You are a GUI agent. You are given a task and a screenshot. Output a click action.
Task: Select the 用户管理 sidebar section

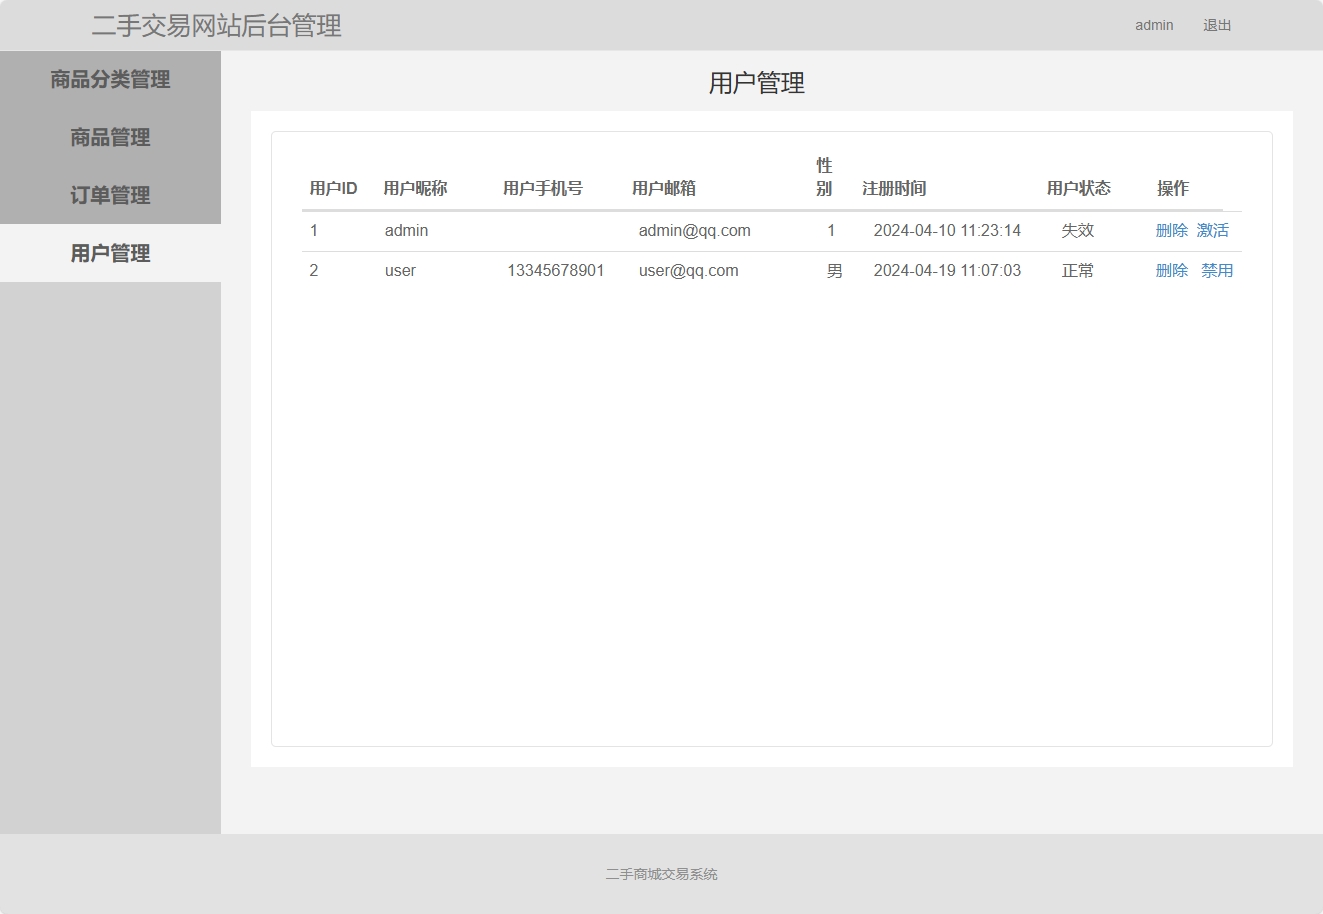110,253
